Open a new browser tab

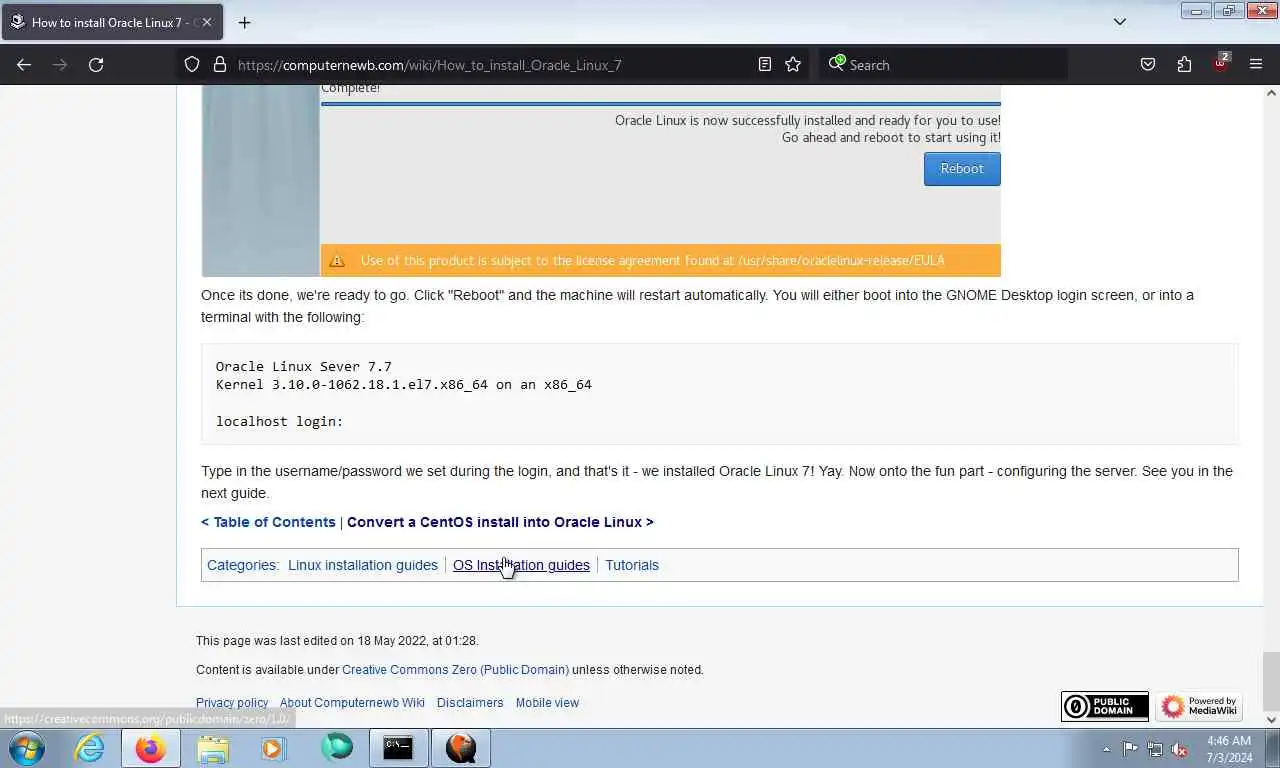tap(244, 22)
